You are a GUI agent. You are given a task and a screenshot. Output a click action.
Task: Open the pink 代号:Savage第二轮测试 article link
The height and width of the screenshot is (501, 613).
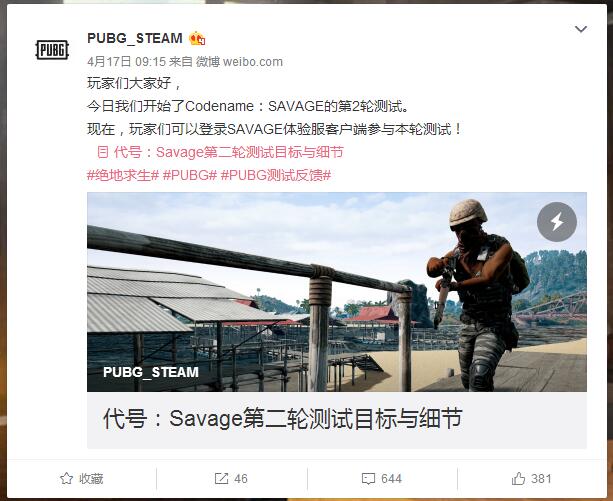click(220, 152)
